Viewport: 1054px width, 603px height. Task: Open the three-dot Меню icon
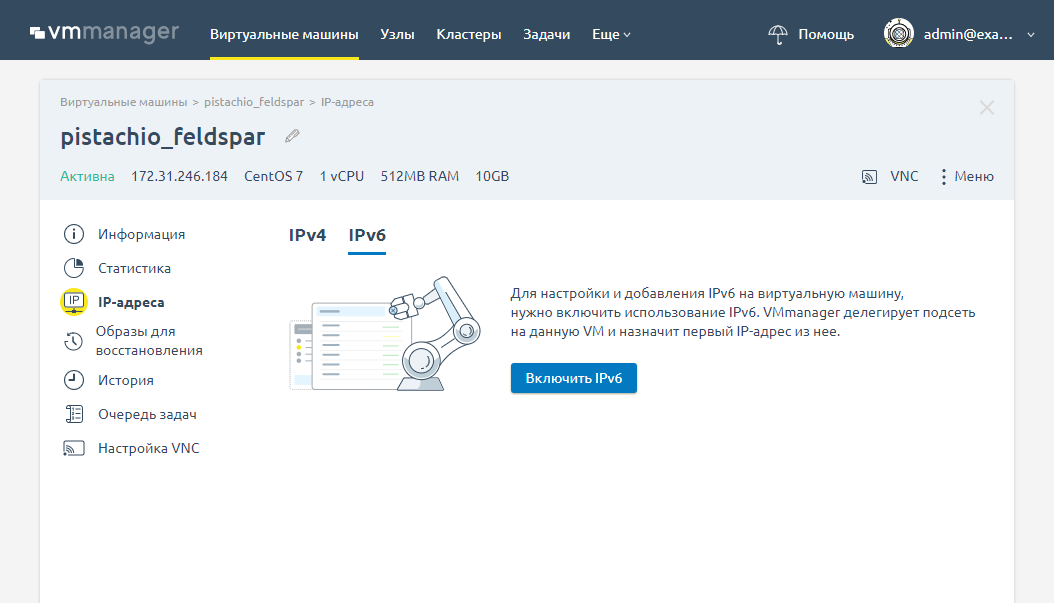[x=944, y=177]
